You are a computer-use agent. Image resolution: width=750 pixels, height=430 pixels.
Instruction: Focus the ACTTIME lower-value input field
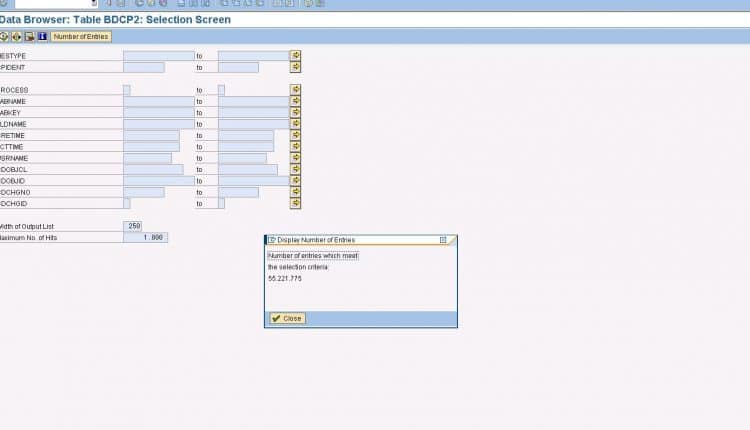(152, 147)
